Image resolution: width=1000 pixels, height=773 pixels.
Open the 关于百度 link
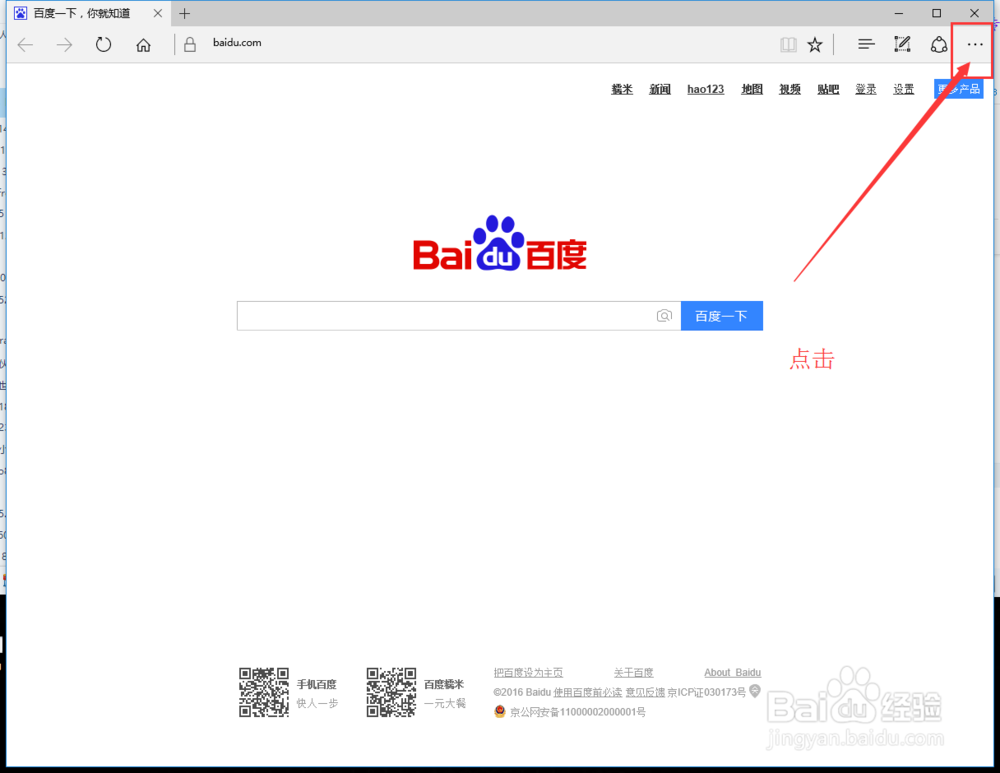pos(633,673)
